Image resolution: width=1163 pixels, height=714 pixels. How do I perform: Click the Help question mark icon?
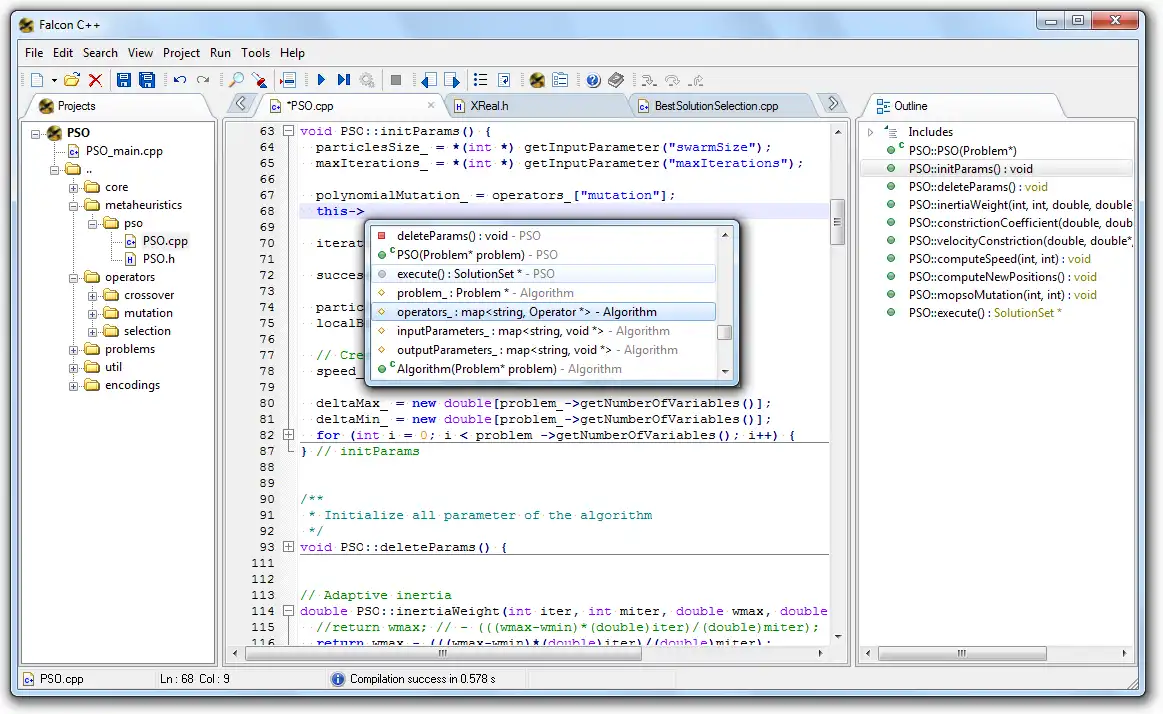(593, 80)
